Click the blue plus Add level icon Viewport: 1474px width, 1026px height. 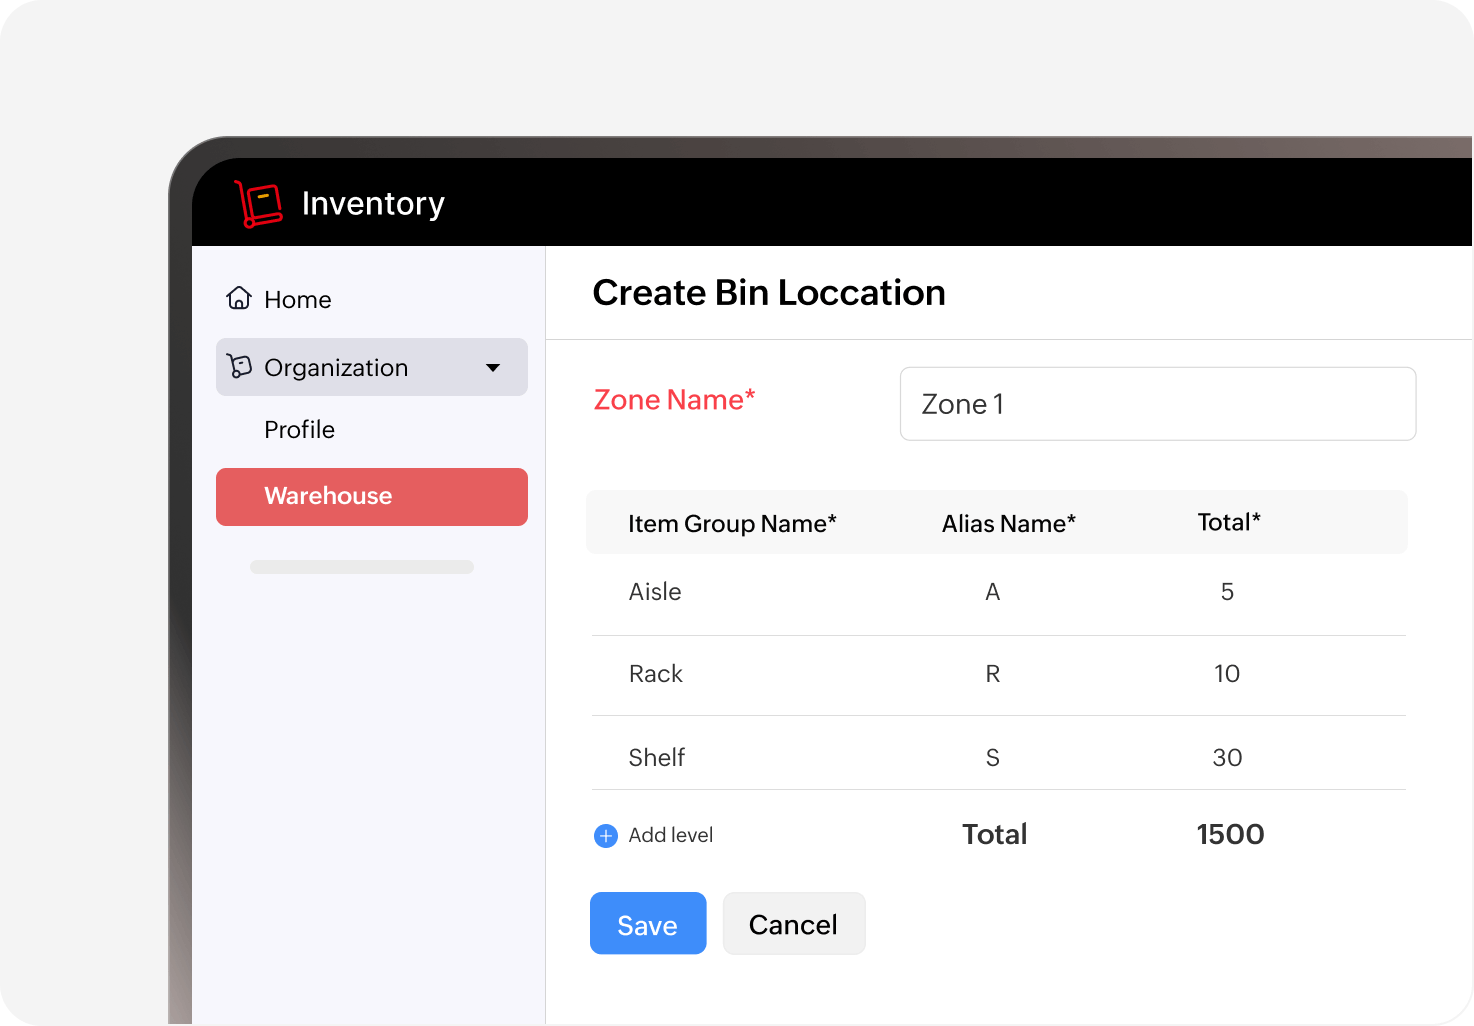click(606, 836)
